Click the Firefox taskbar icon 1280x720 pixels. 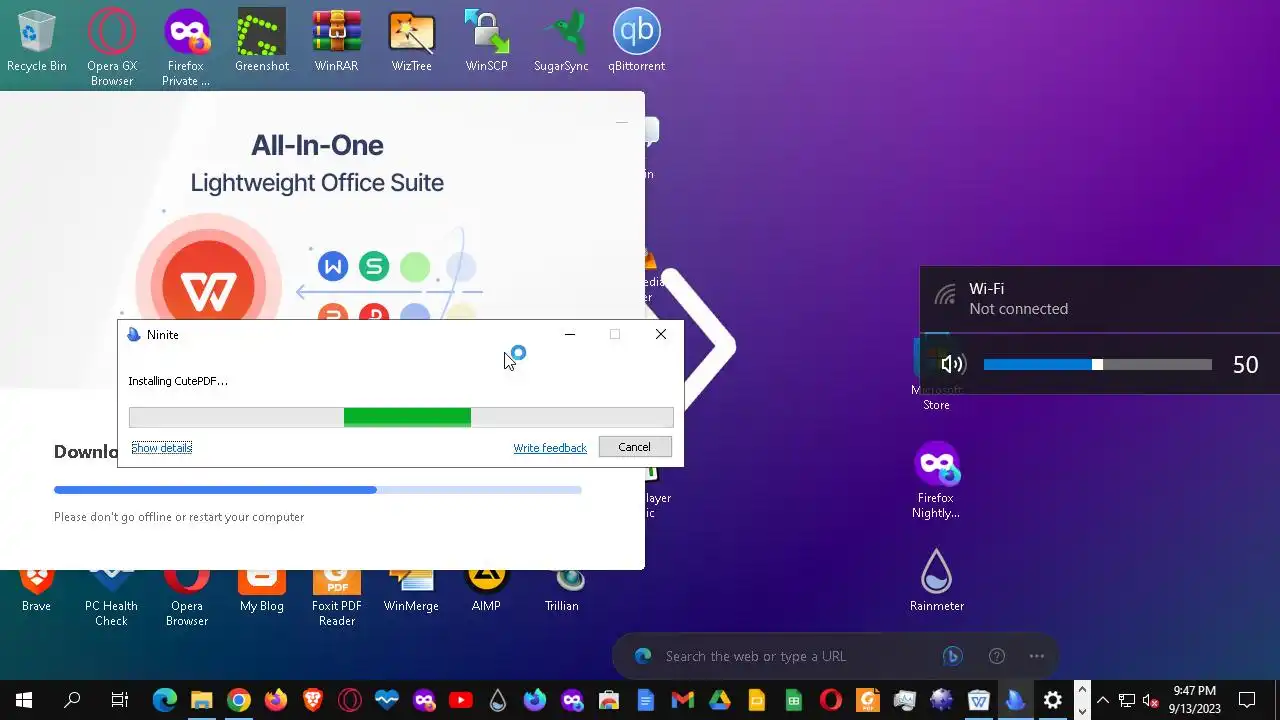point(275,700)
